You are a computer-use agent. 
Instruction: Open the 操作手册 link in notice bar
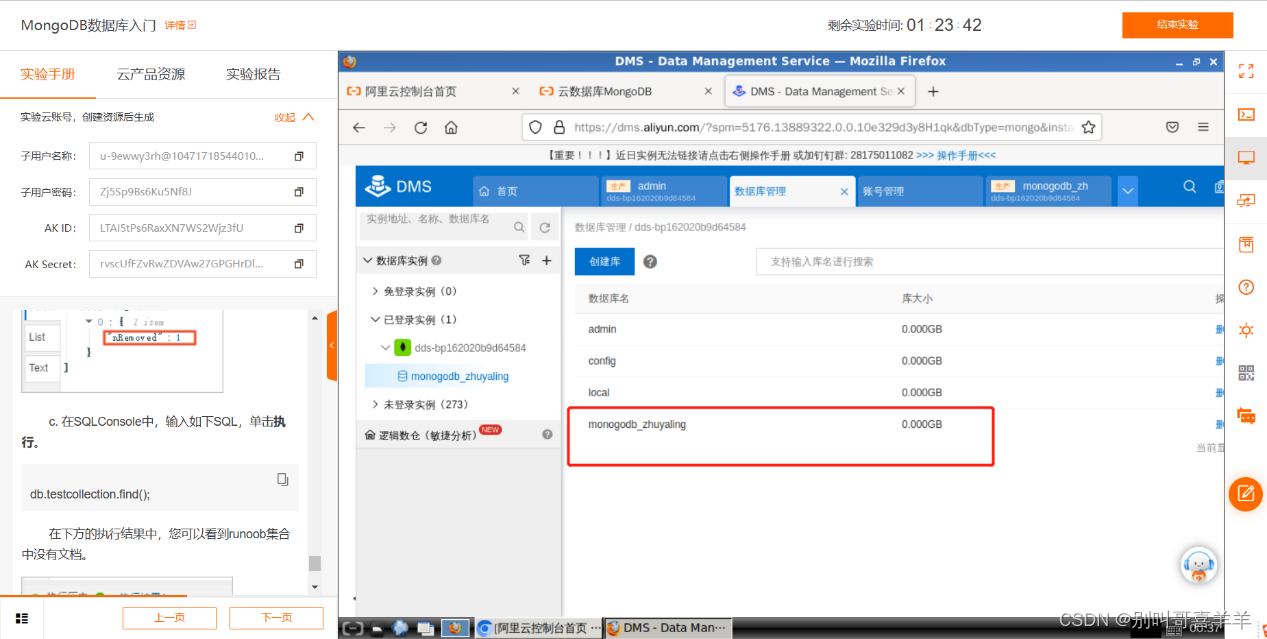coord(955,155)
